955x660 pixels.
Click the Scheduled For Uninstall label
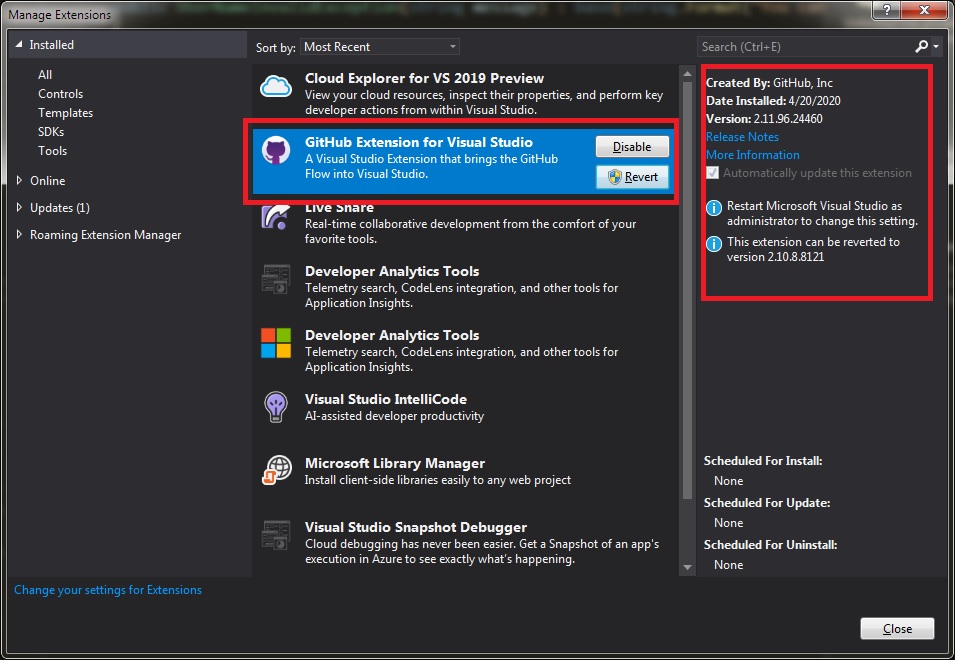click(x=770, y=545)
